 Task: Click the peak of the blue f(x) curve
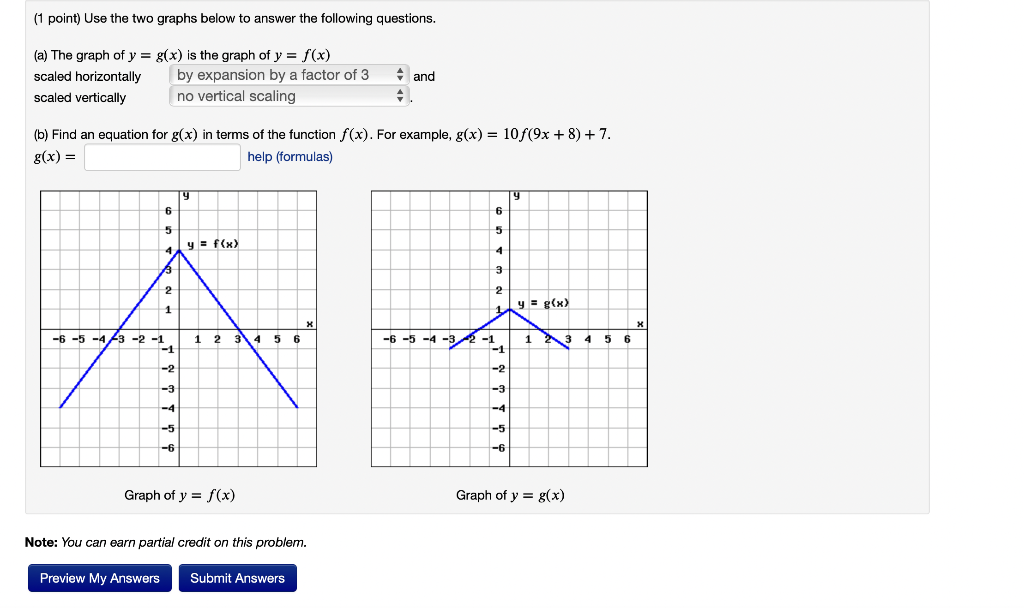click(178, 249)
